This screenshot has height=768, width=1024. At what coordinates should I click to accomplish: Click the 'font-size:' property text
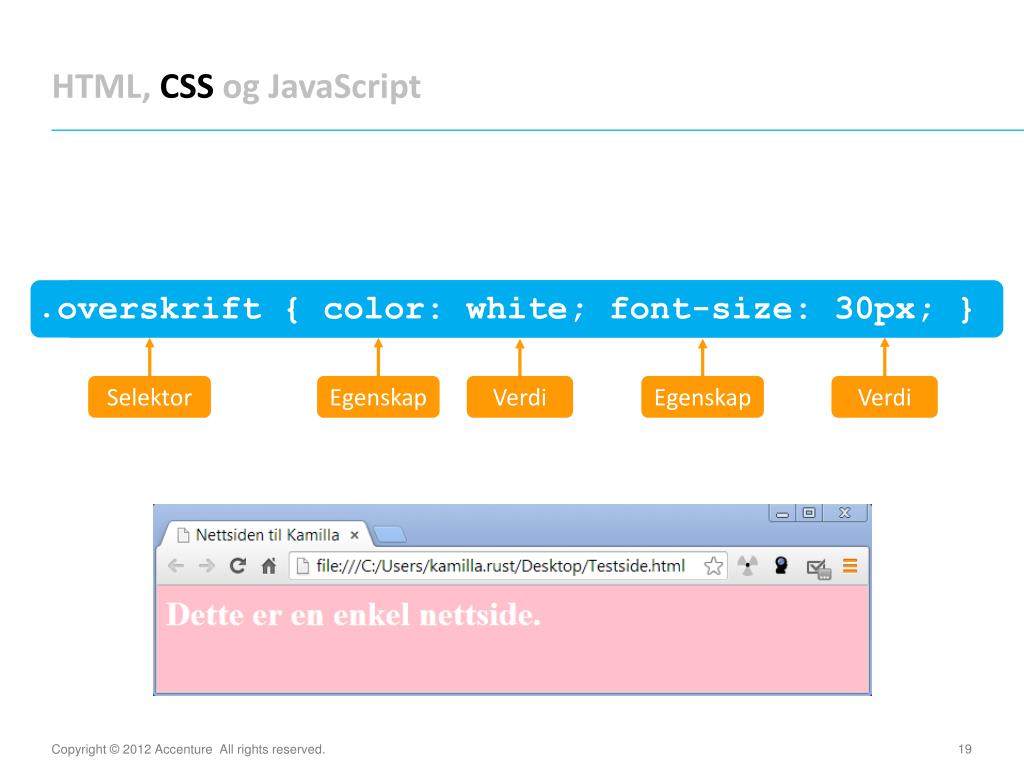pyautogui.click(x=710, y=308)
